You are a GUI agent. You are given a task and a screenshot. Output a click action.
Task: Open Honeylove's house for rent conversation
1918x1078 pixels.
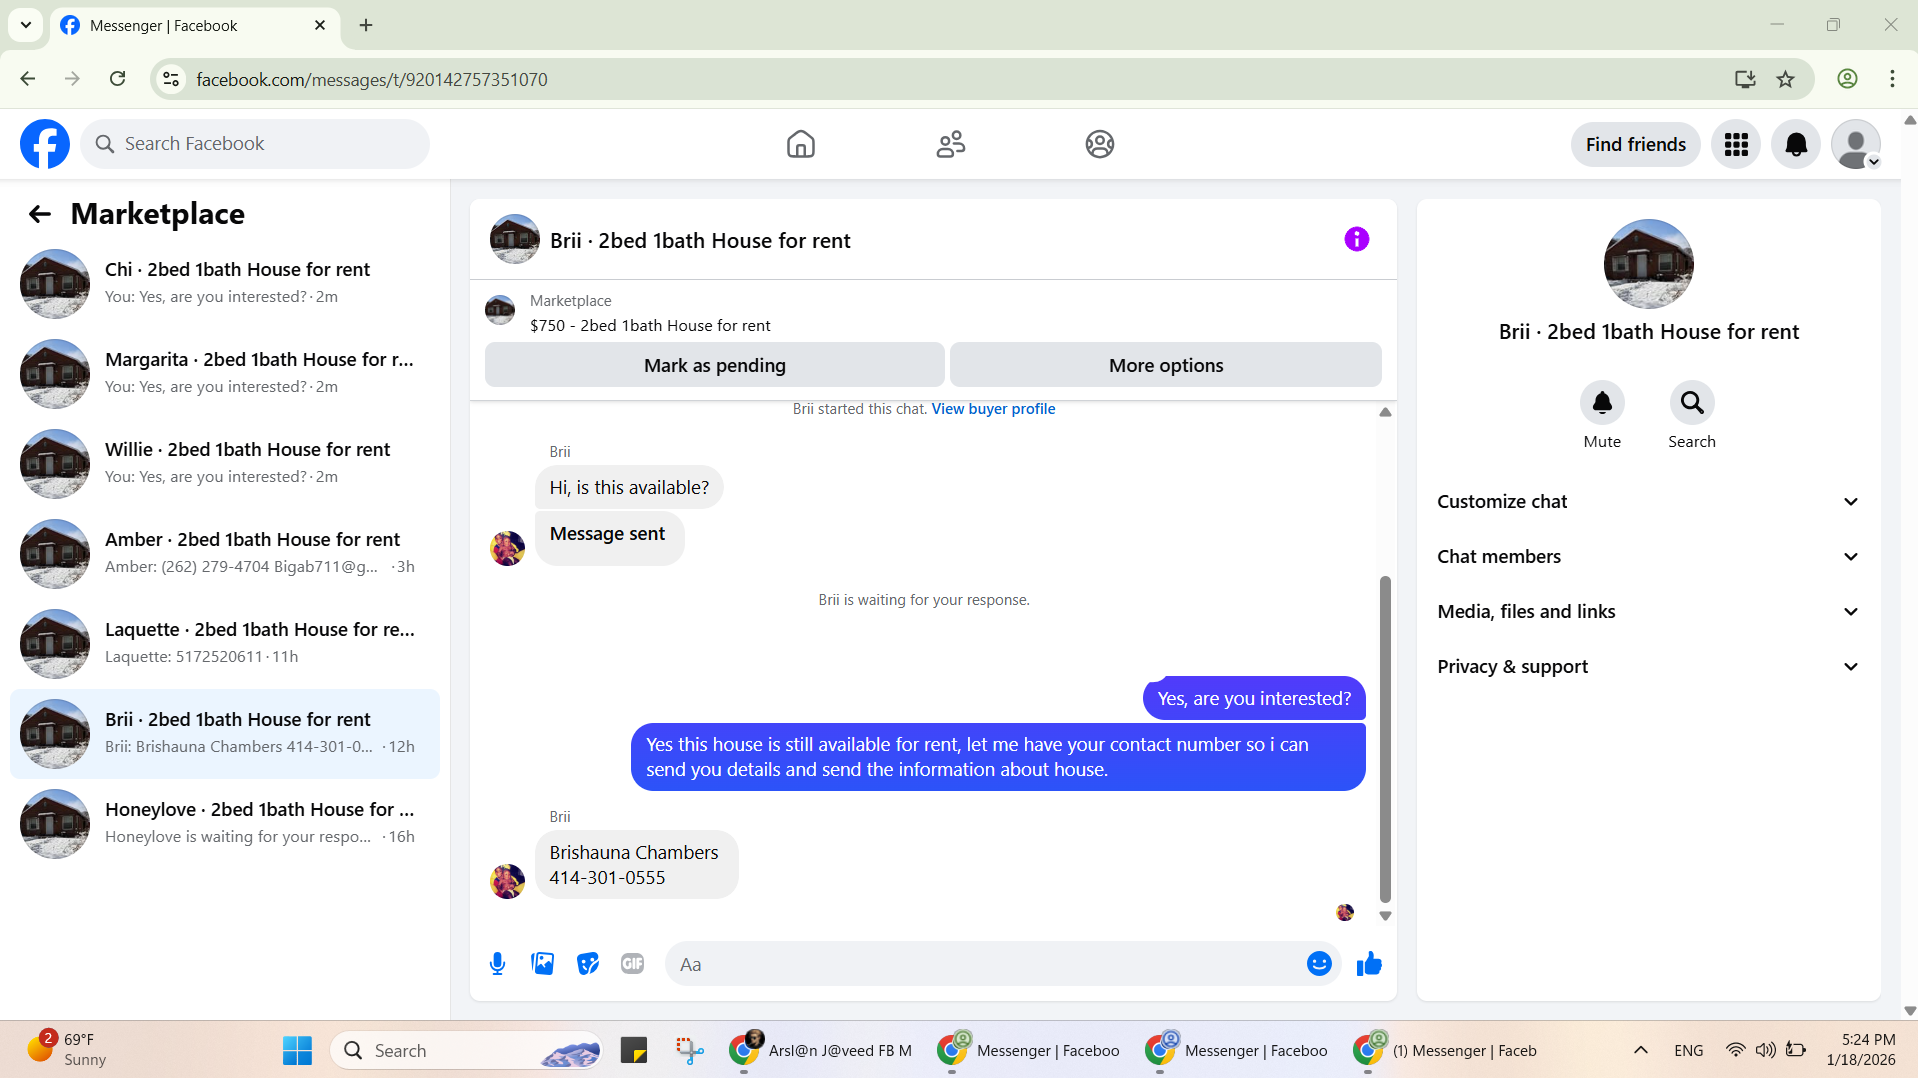225,823
